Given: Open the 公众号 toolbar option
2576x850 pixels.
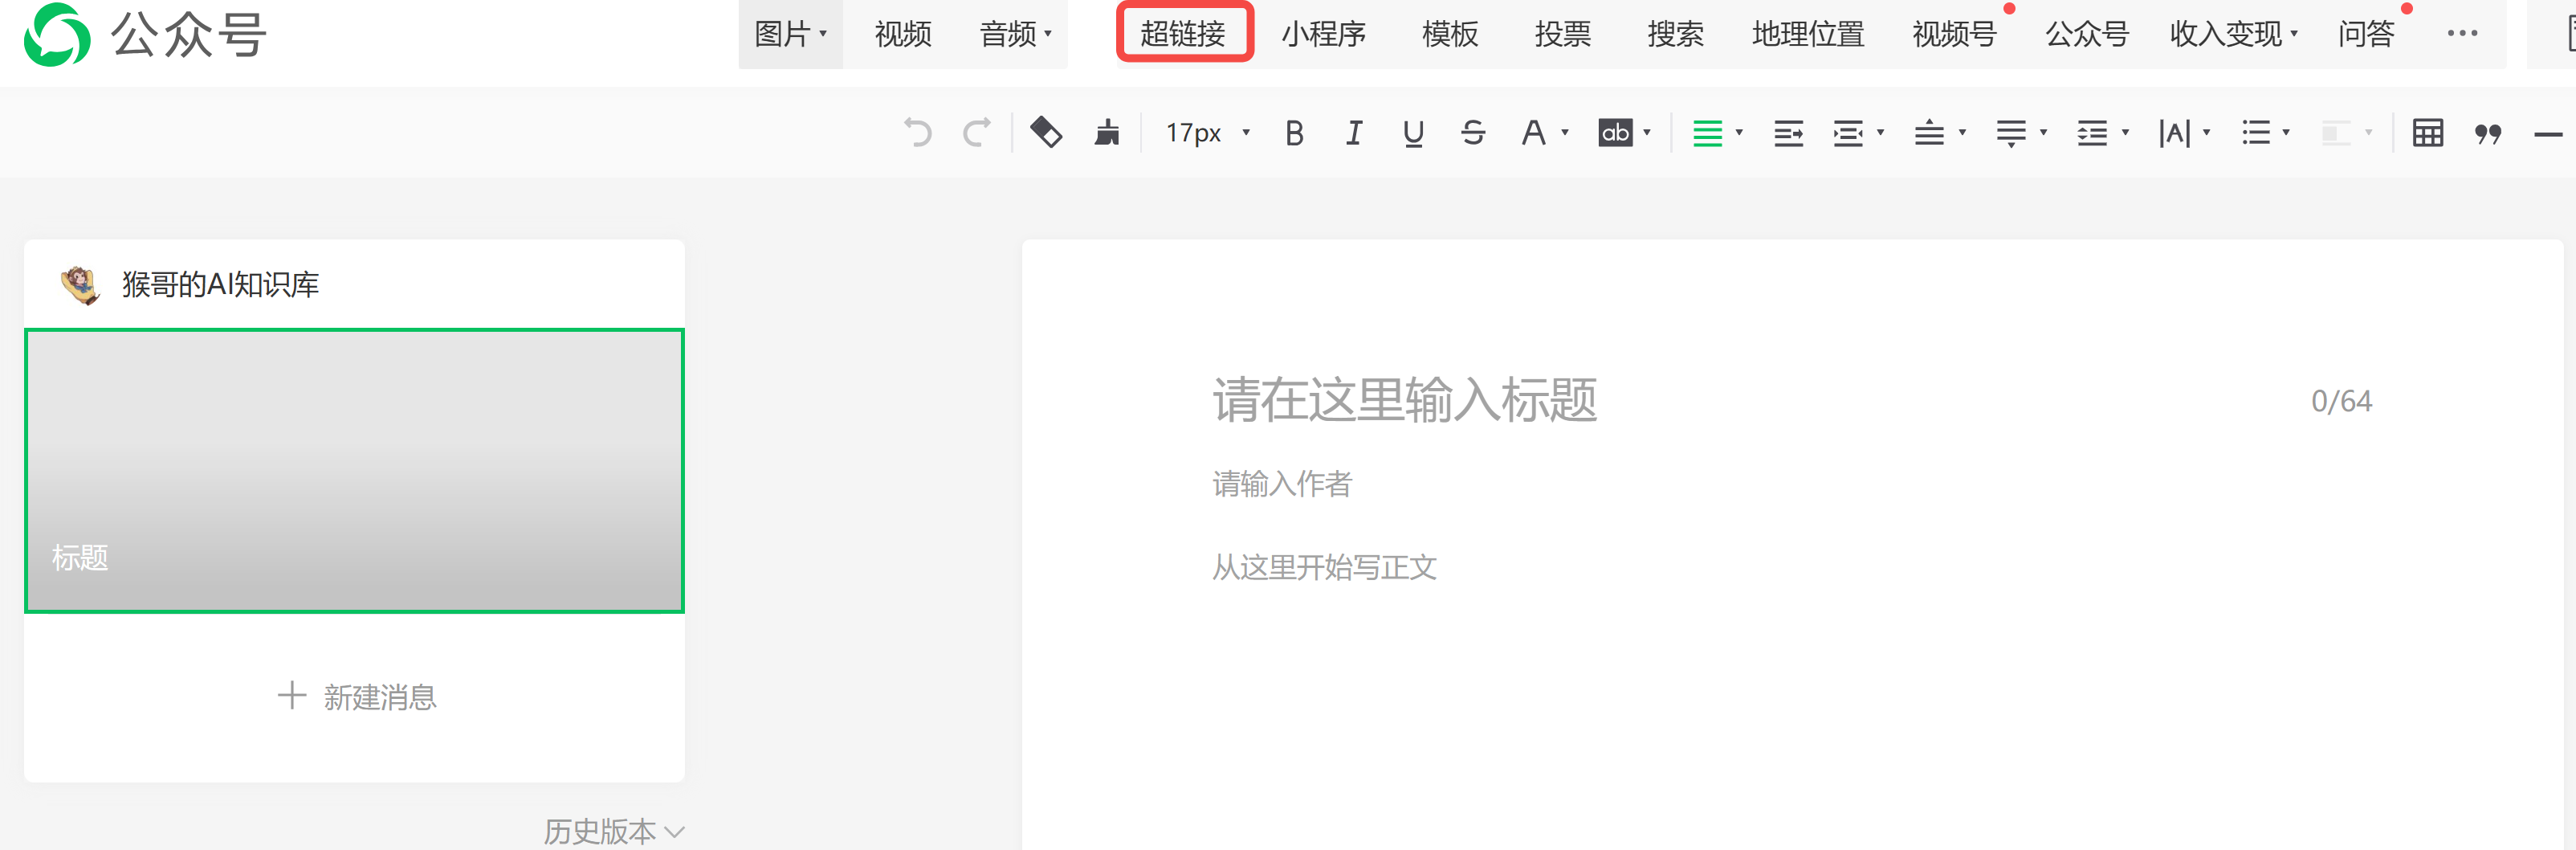Looking at the screenshot, I should 2087,34.
